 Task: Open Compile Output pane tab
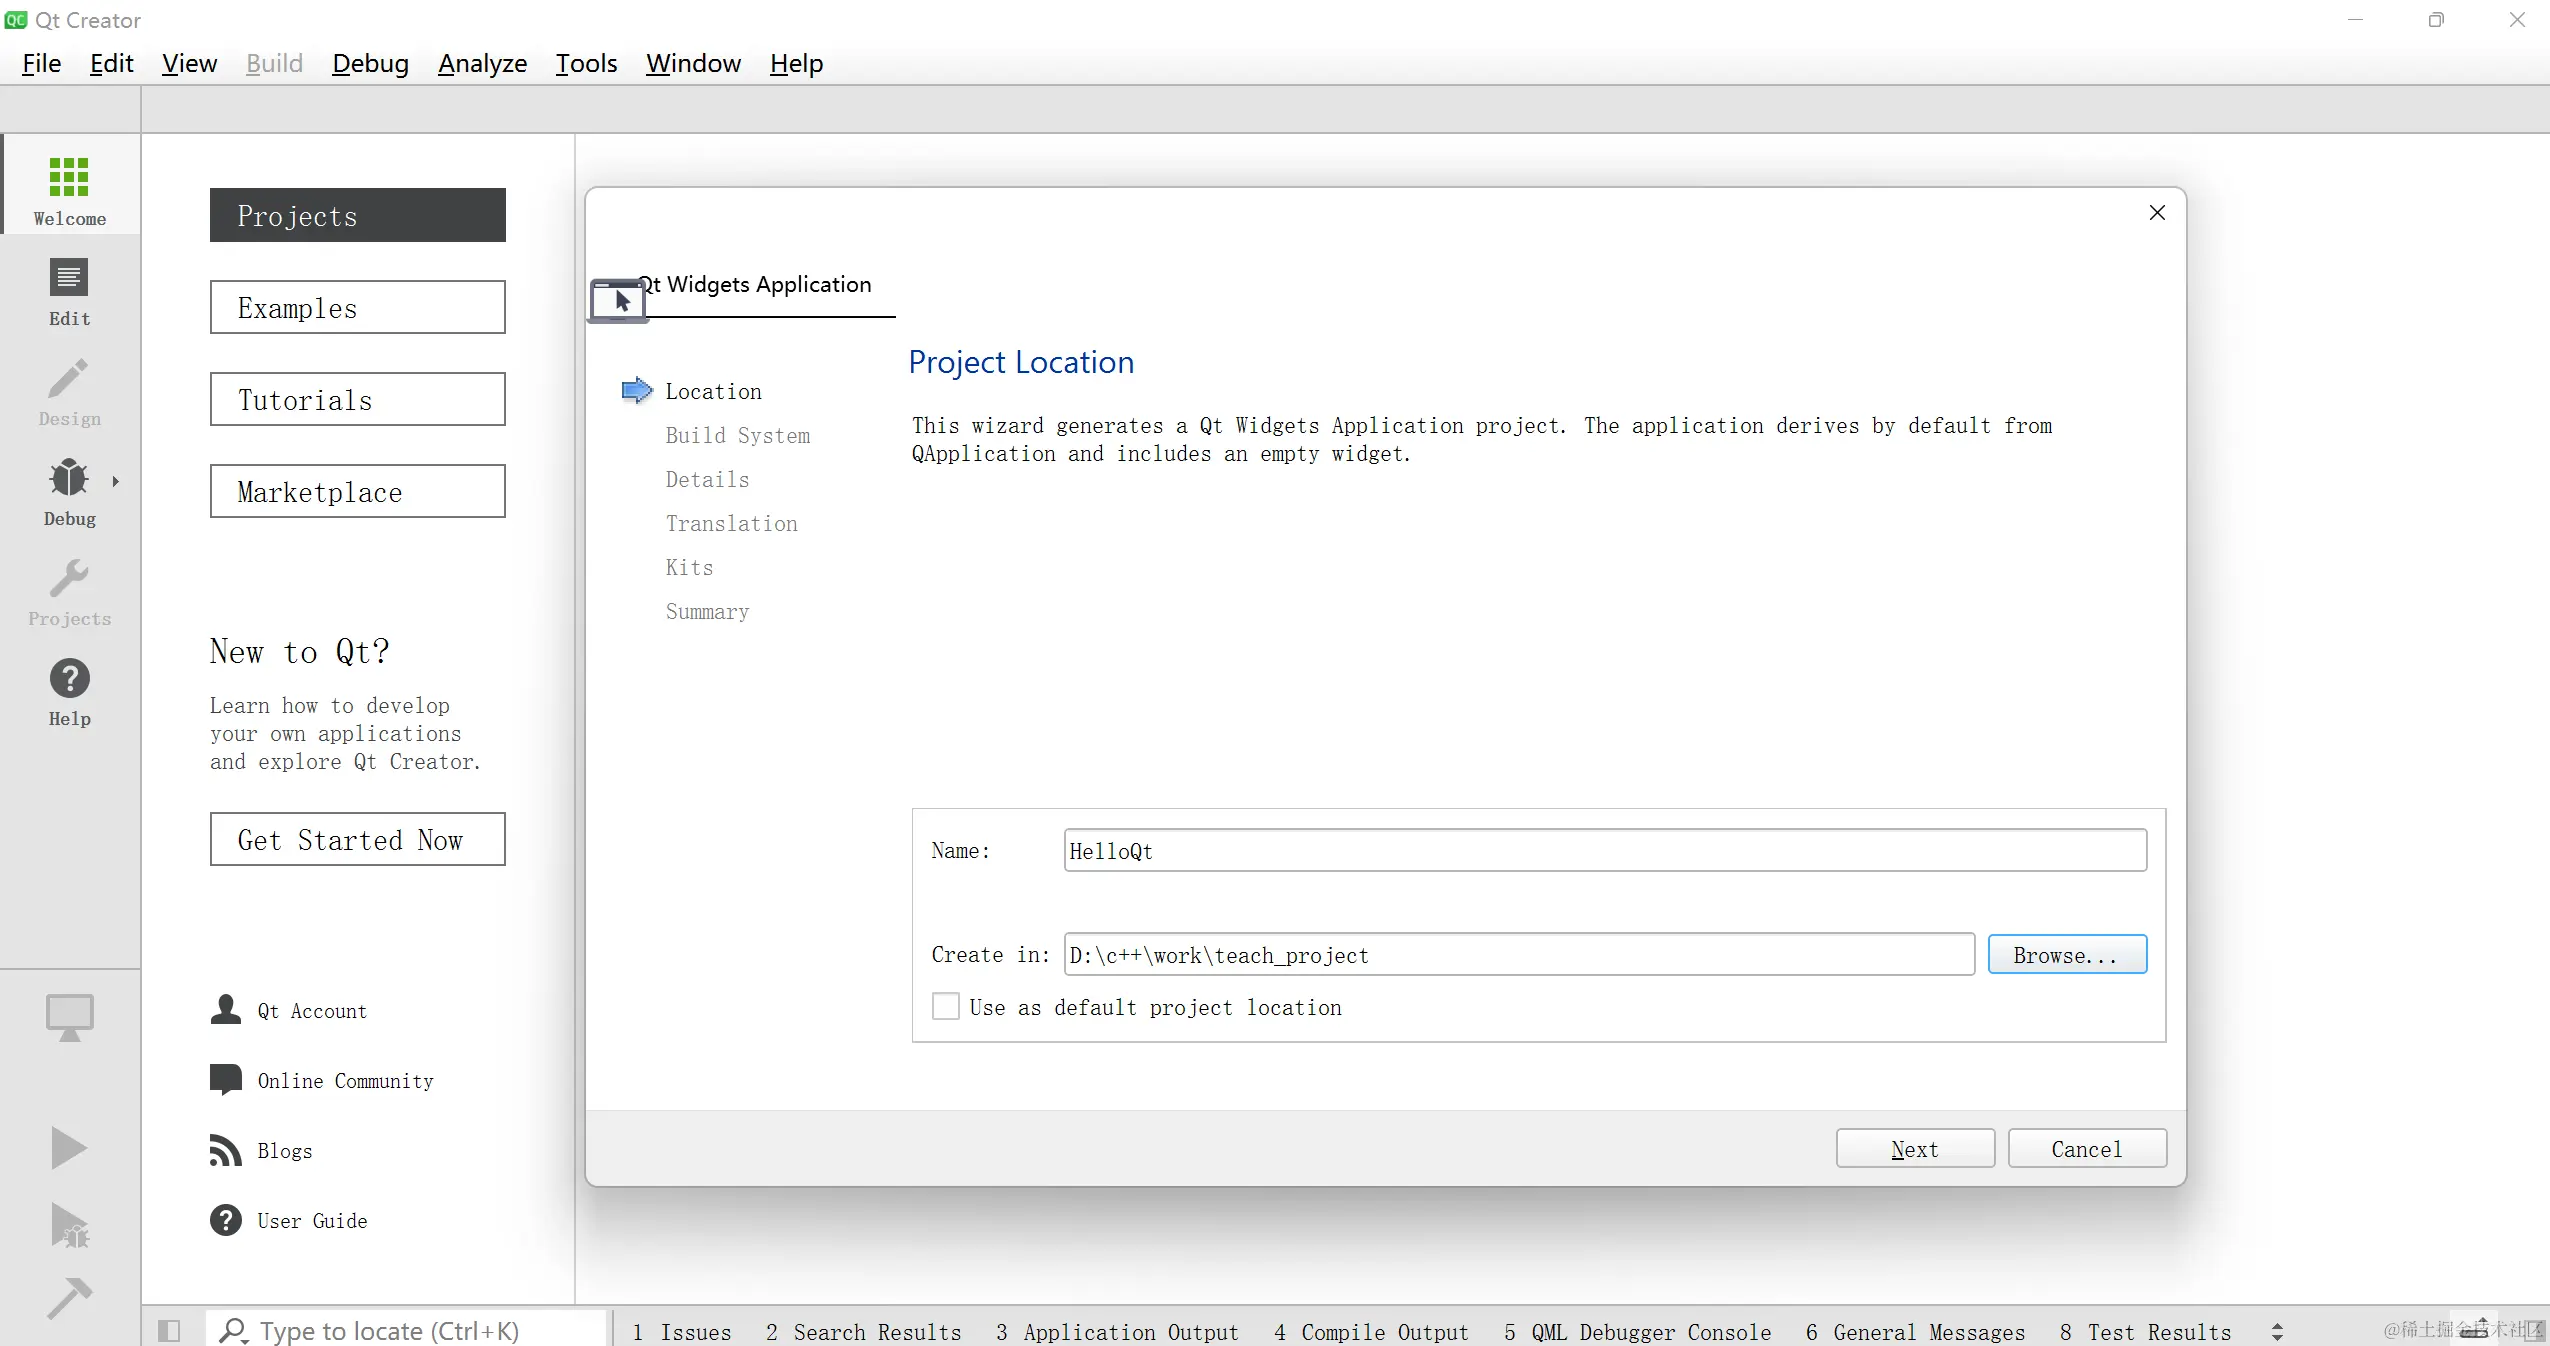[1371, 1332]
